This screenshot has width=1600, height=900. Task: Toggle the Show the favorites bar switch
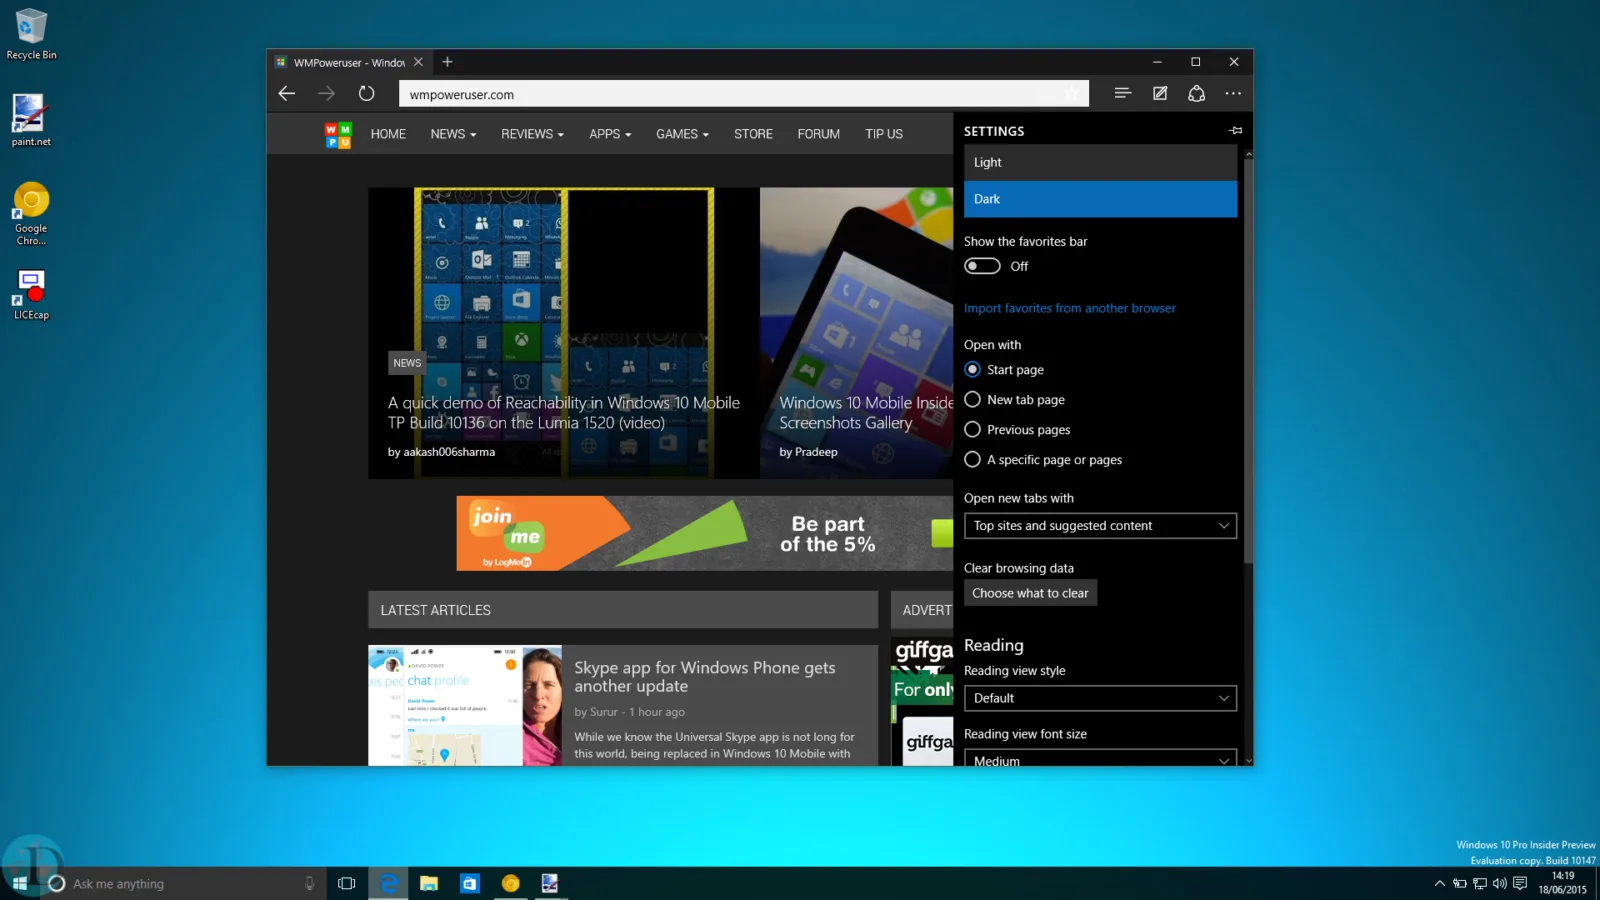click(982, 266)
